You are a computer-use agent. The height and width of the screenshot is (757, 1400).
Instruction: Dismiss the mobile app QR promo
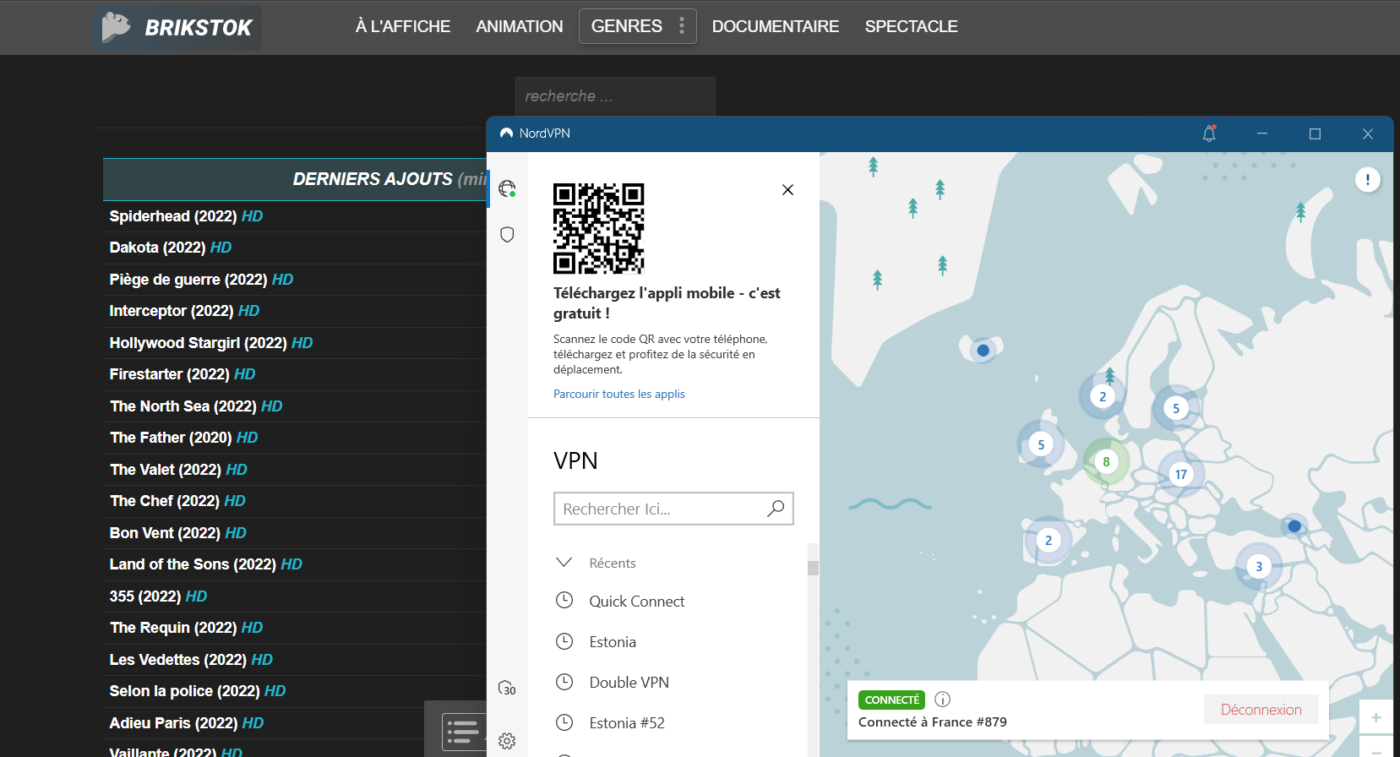click(x=788, y=190)
